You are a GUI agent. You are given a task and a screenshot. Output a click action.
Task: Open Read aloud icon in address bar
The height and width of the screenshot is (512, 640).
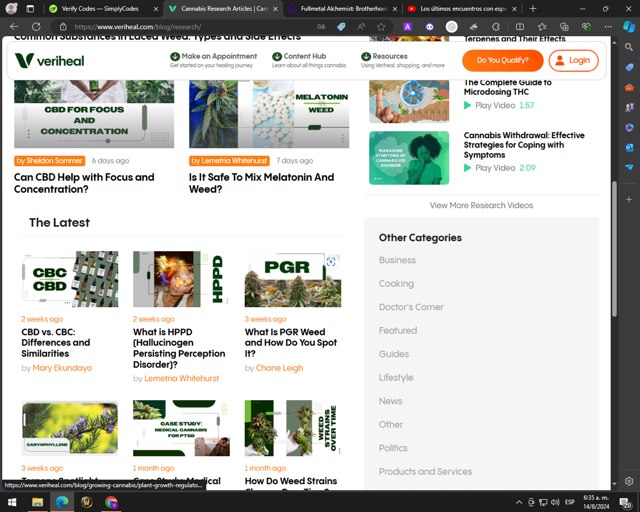361,27
